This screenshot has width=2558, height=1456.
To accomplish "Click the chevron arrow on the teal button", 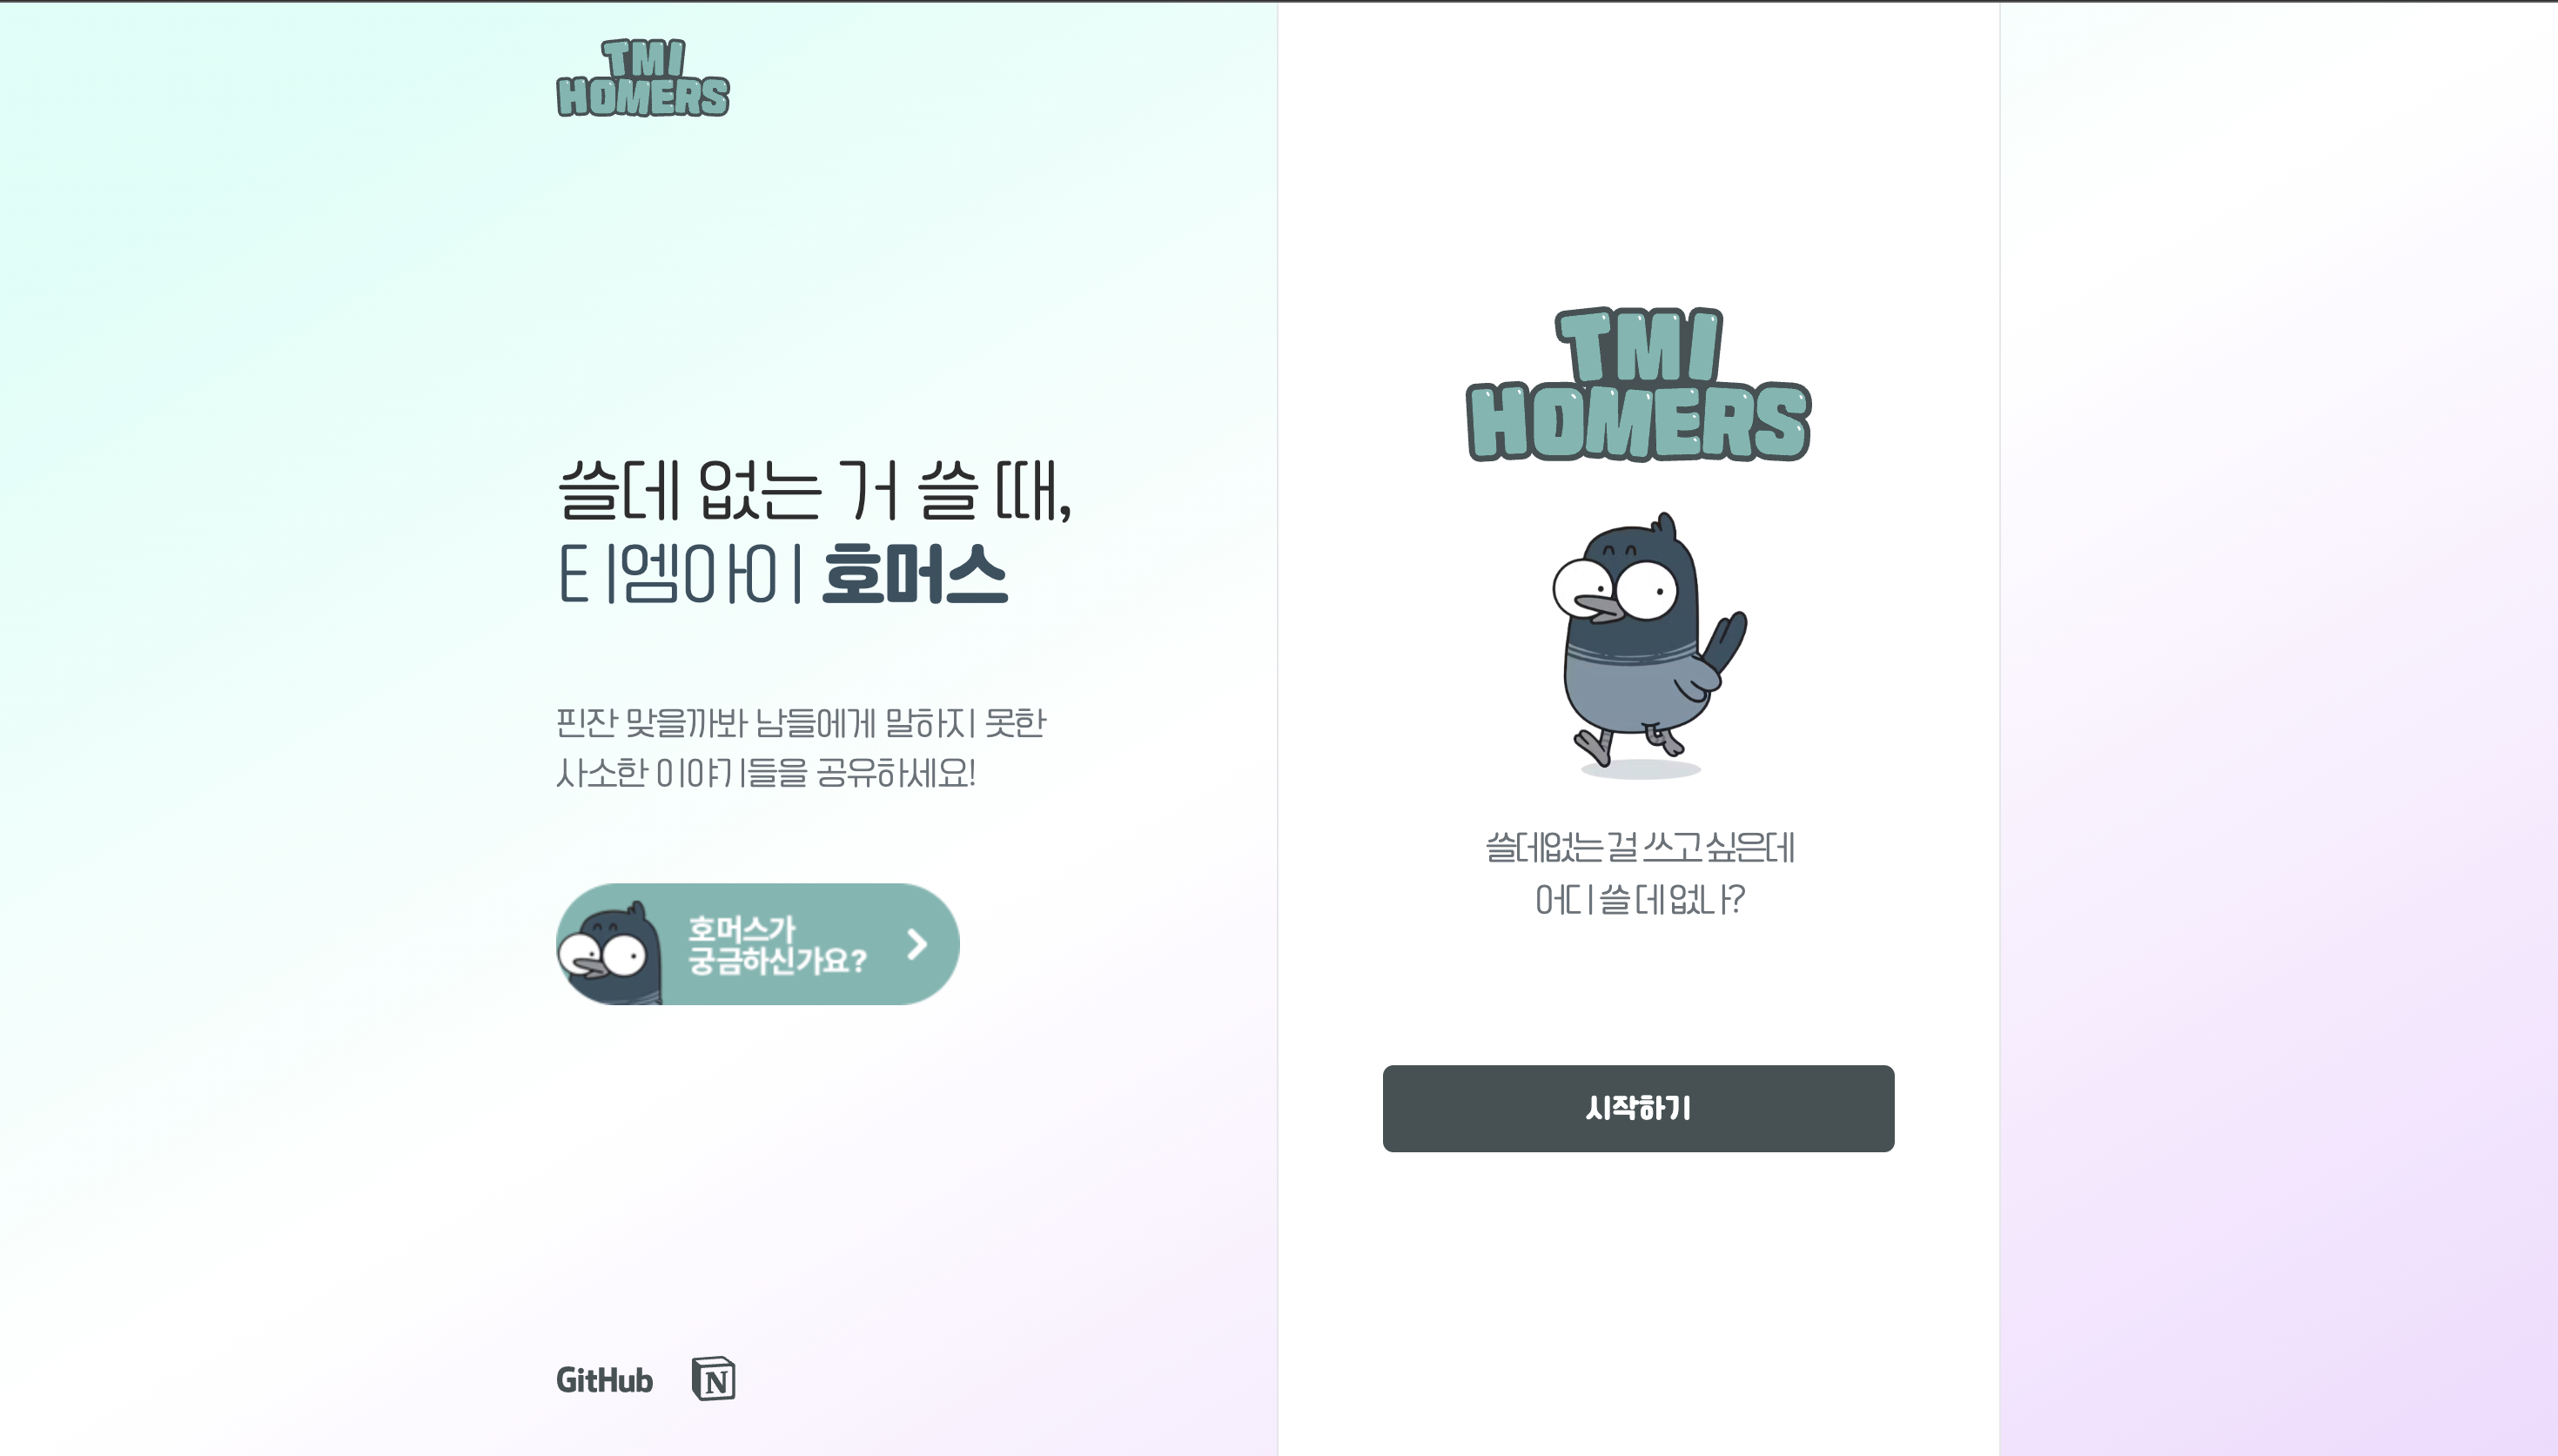I will 917,944.
